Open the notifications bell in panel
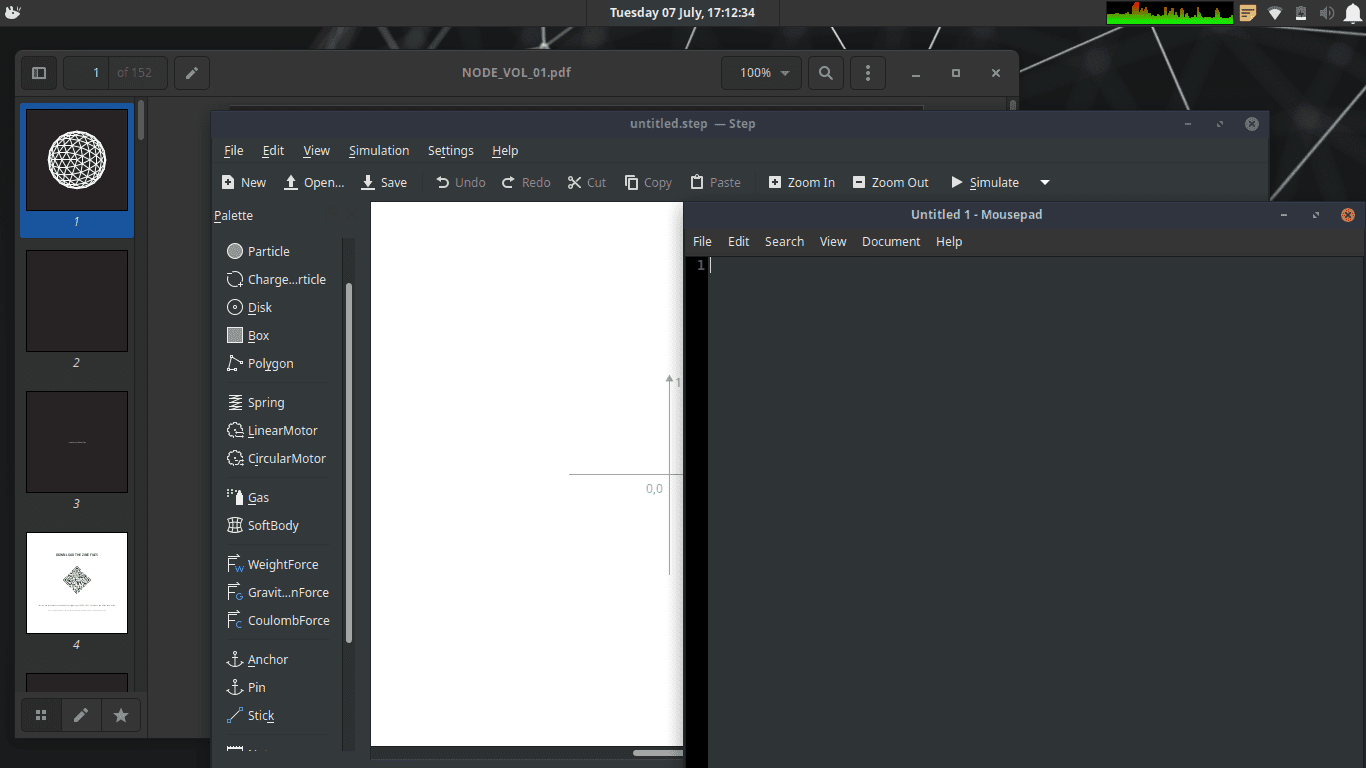Viewport: 1366px width, 768px height. 1353,13
